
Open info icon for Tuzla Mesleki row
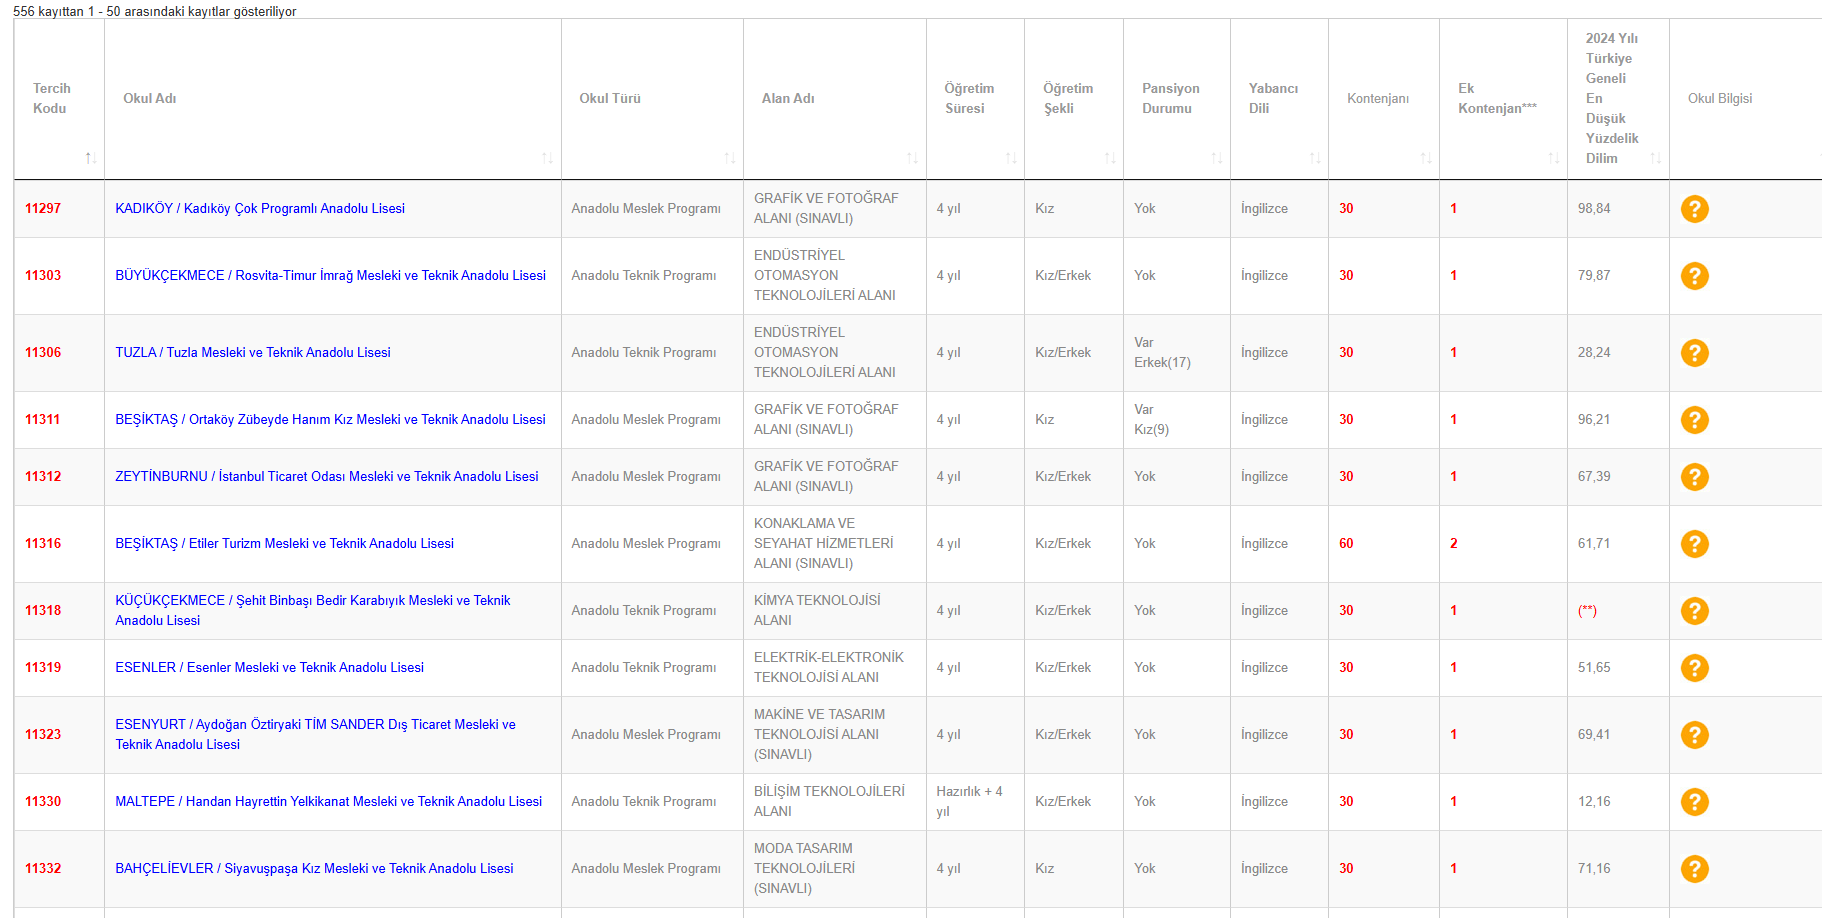pos(1694,353)
